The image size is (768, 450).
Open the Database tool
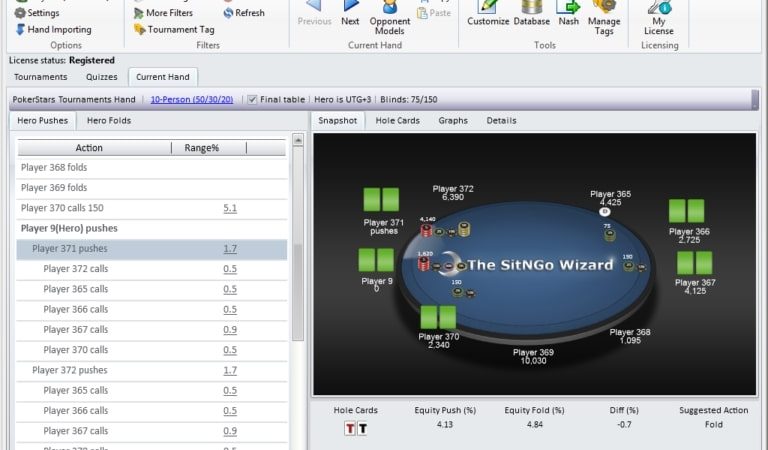pos(531,14)
